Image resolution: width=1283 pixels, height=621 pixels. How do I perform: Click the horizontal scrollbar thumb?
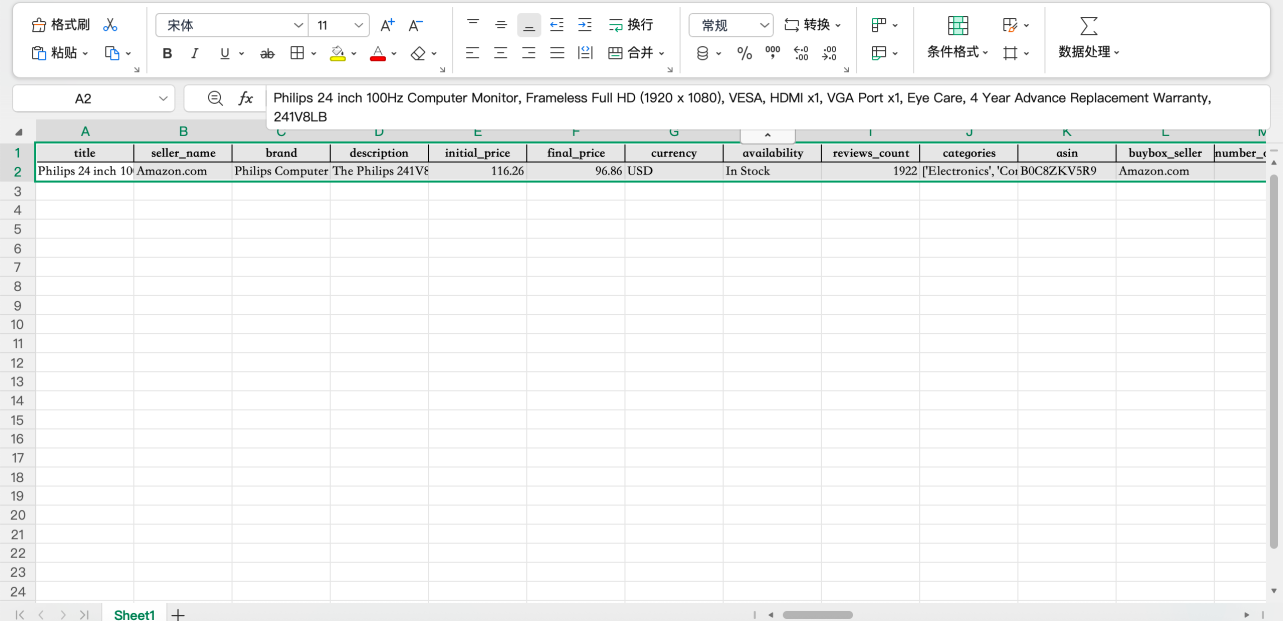pyautogui.click(x=818, y=615)
